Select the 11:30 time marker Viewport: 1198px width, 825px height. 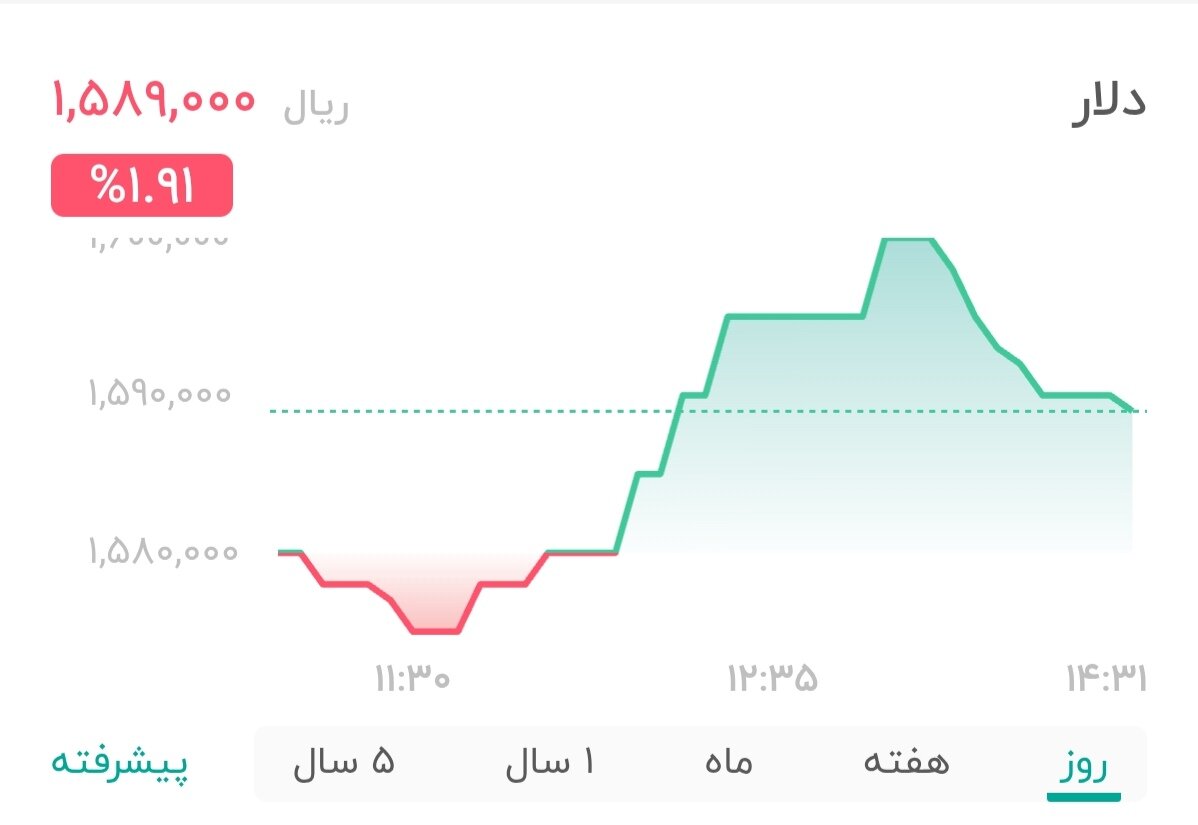(411, 679)
